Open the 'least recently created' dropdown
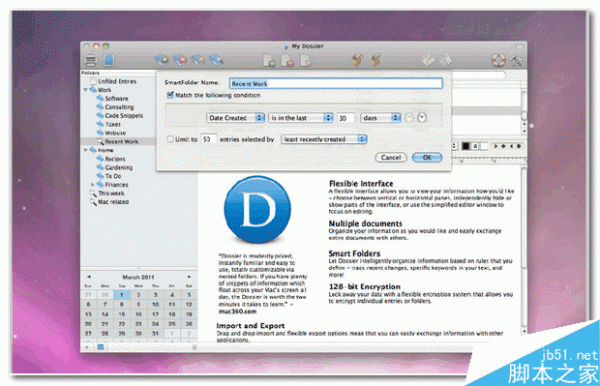Screen dimensions: 600x386 tap(324, 139)
